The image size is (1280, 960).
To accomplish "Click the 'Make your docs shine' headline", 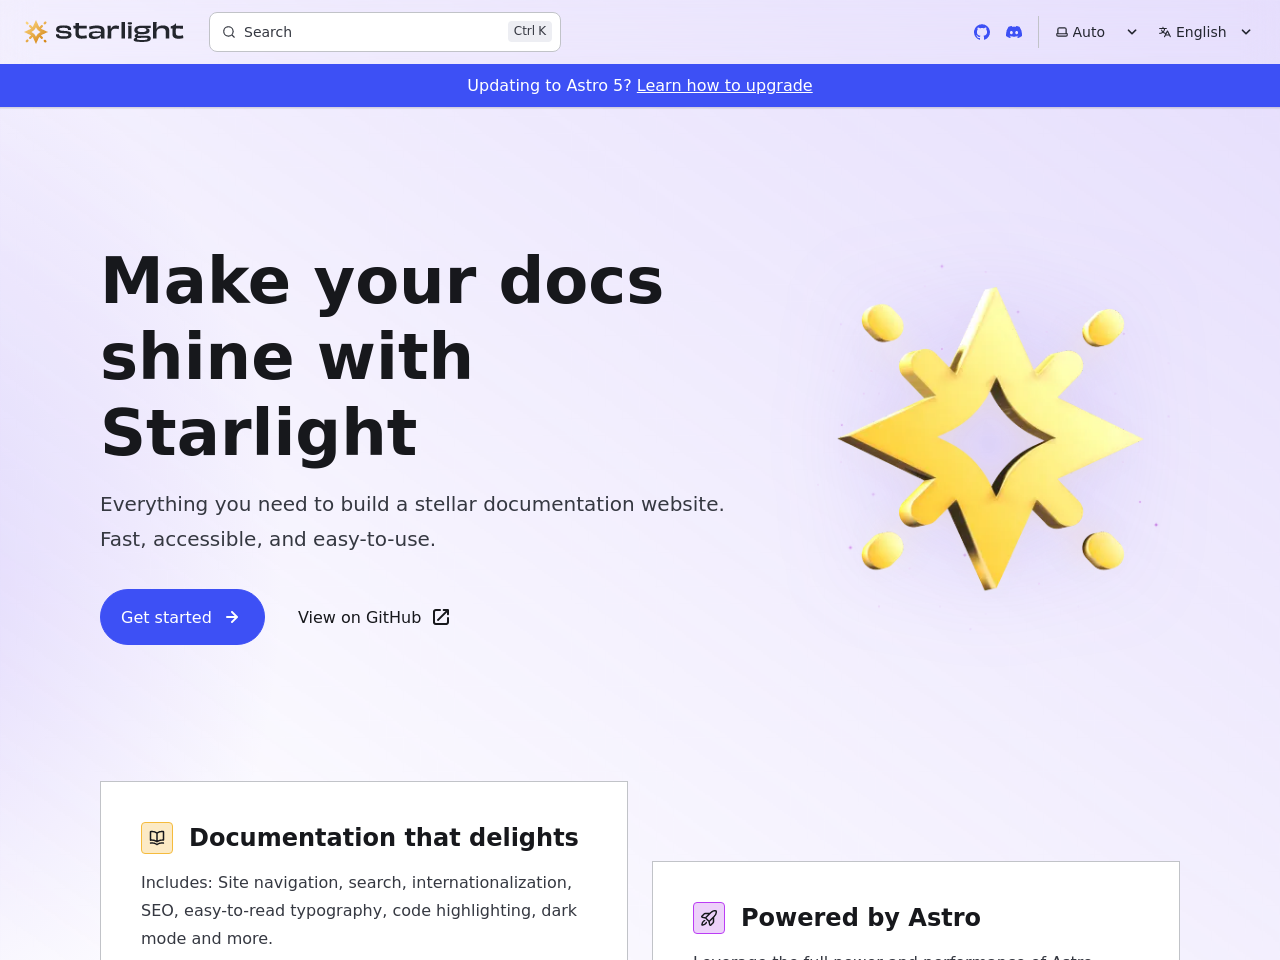I will [382, 356].
